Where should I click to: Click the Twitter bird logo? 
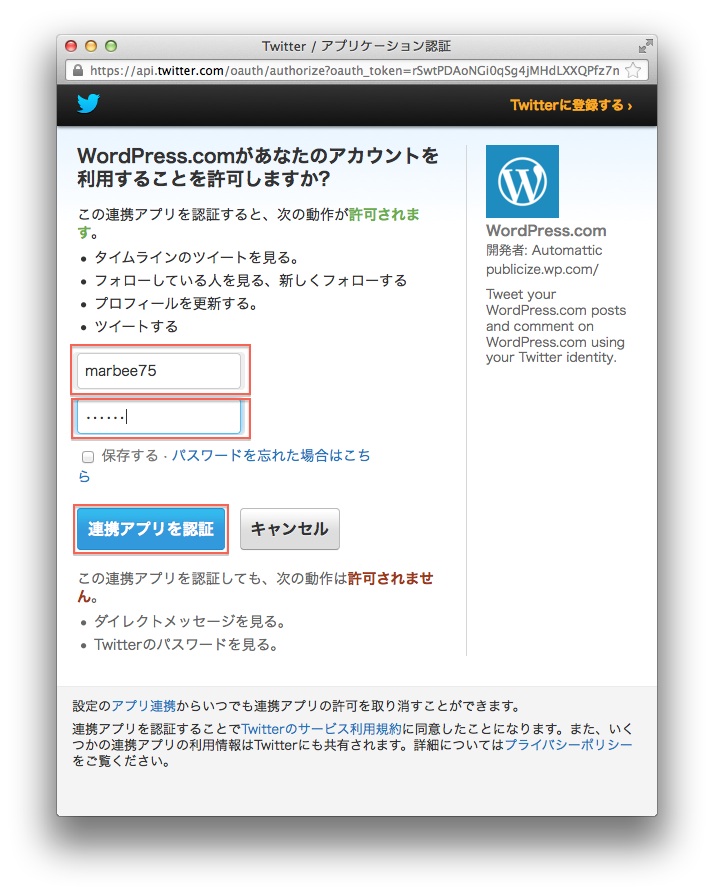tap(88, 104)
